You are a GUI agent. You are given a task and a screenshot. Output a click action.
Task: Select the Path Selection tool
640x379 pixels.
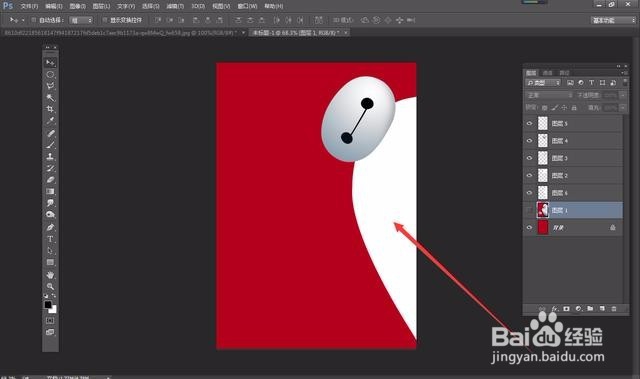coord(50,250)
